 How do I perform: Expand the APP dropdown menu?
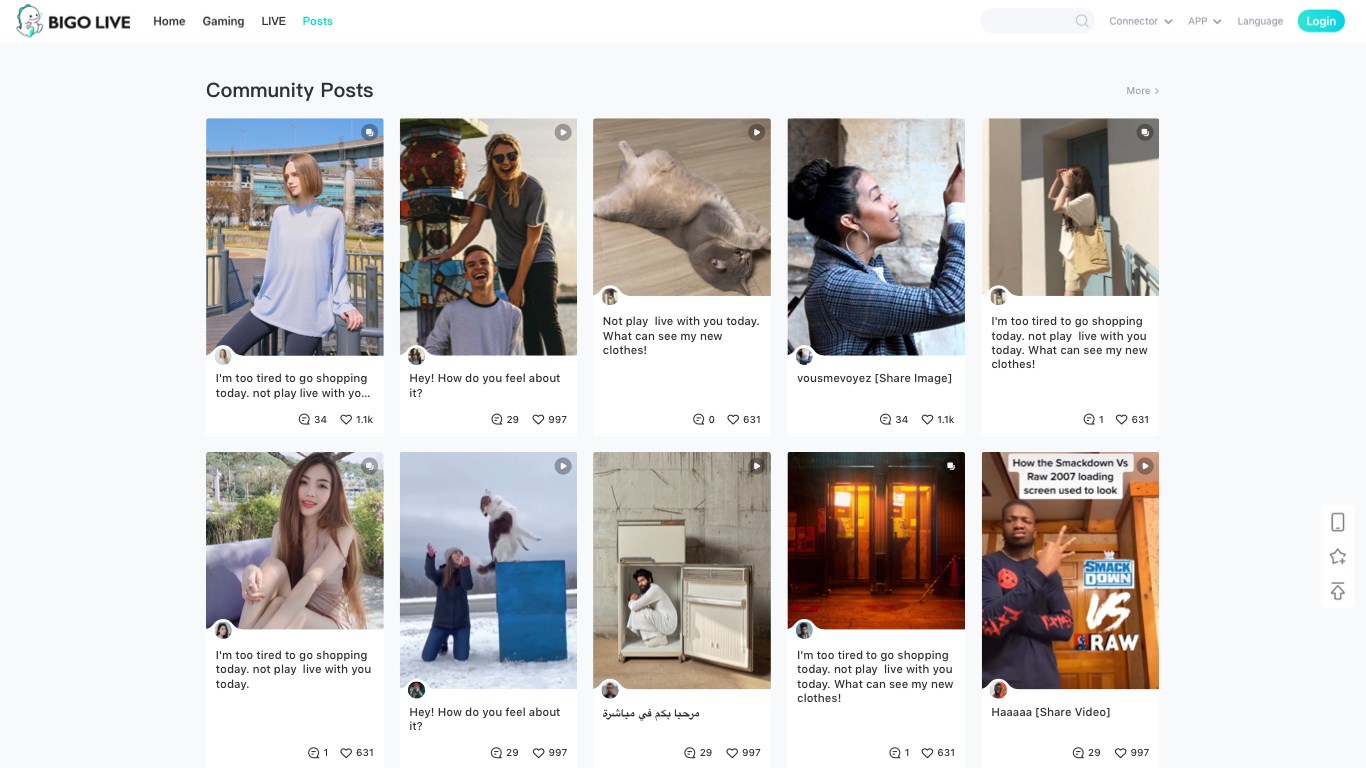(1204, 21)
